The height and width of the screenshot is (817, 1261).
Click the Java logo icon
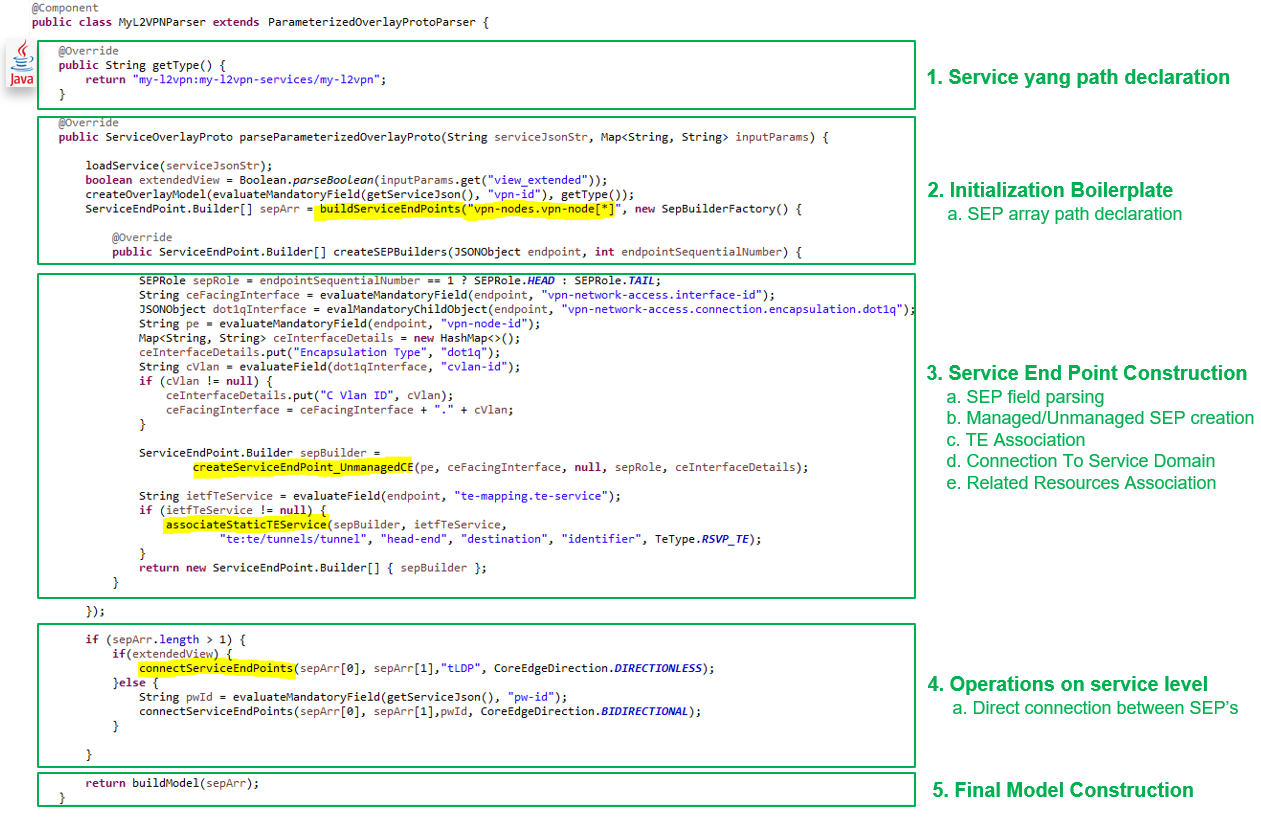(x=20, y=63)
